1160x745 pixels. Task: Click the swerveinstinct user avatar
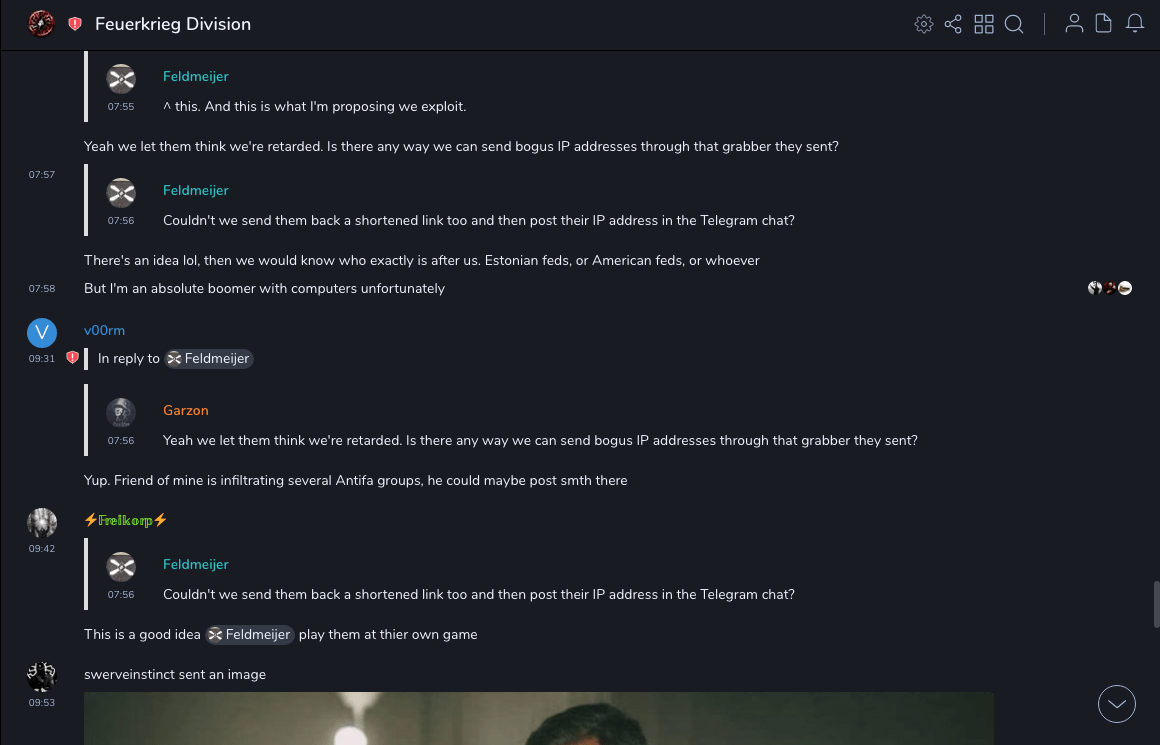[x=42, y=677]
